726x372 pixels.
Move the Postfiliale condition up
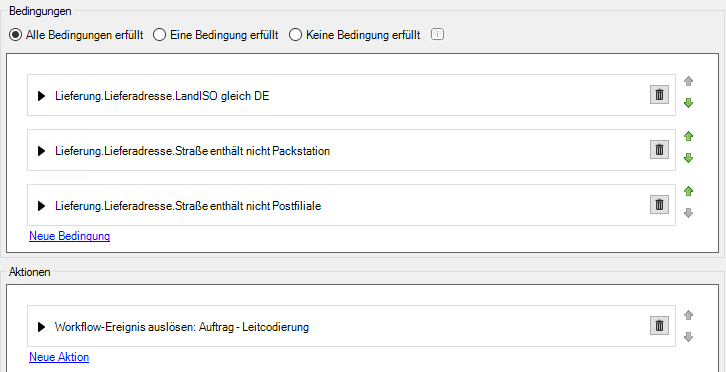688,191
